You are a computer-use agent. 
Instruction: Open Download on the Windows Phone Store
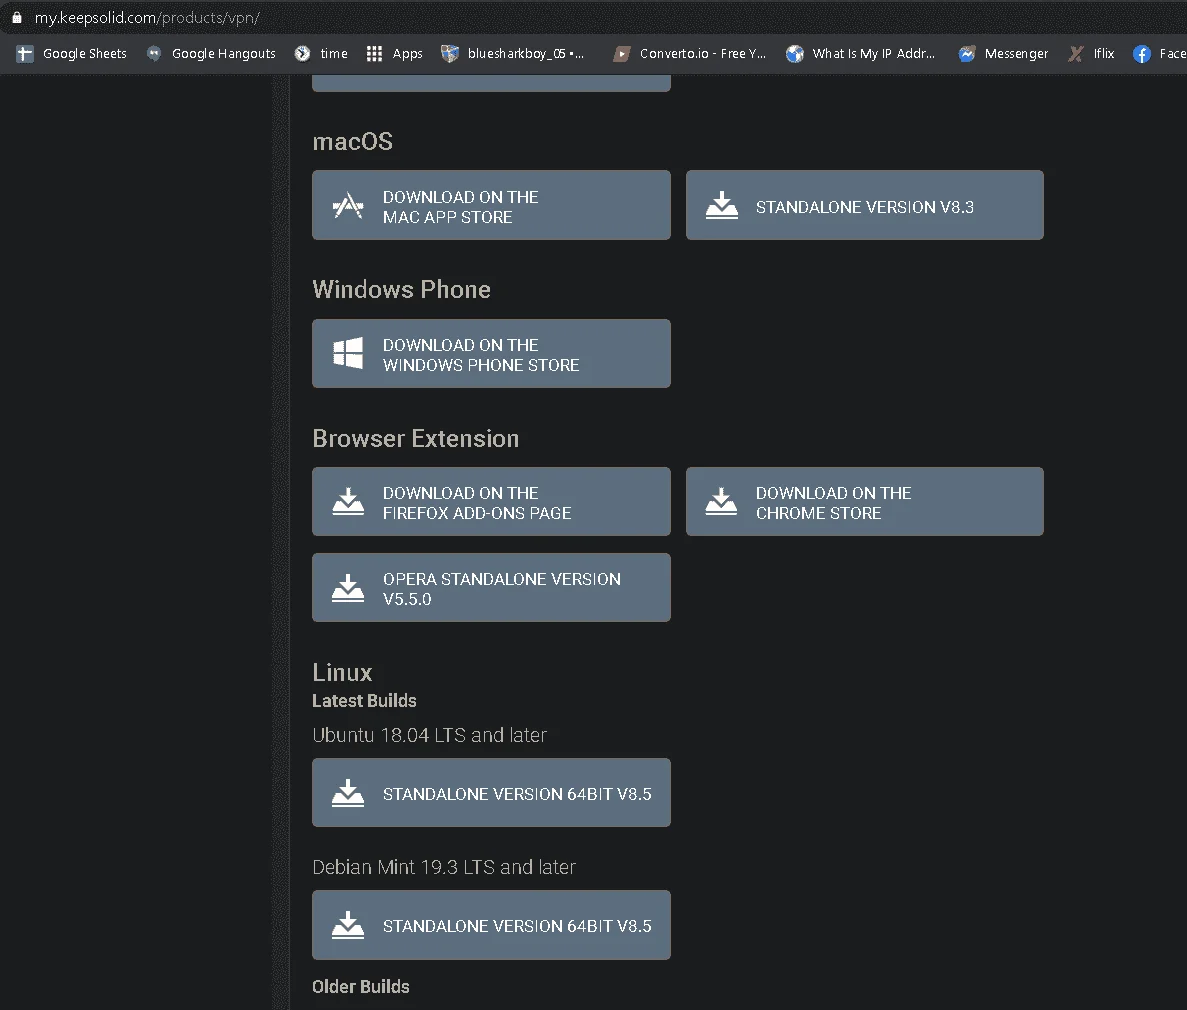click(x=491, y=354)
